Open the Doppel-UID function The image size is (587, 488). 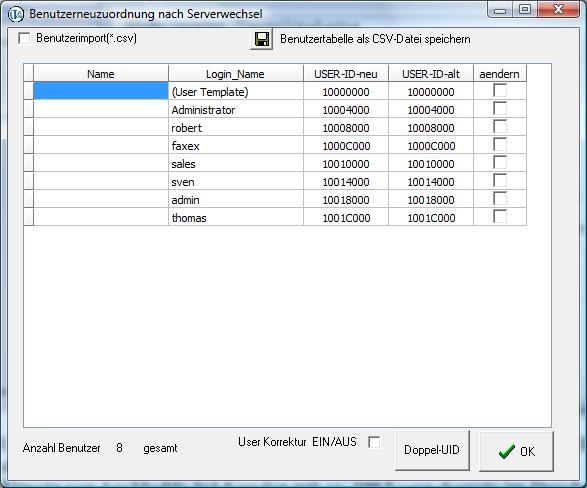point(432,450)
